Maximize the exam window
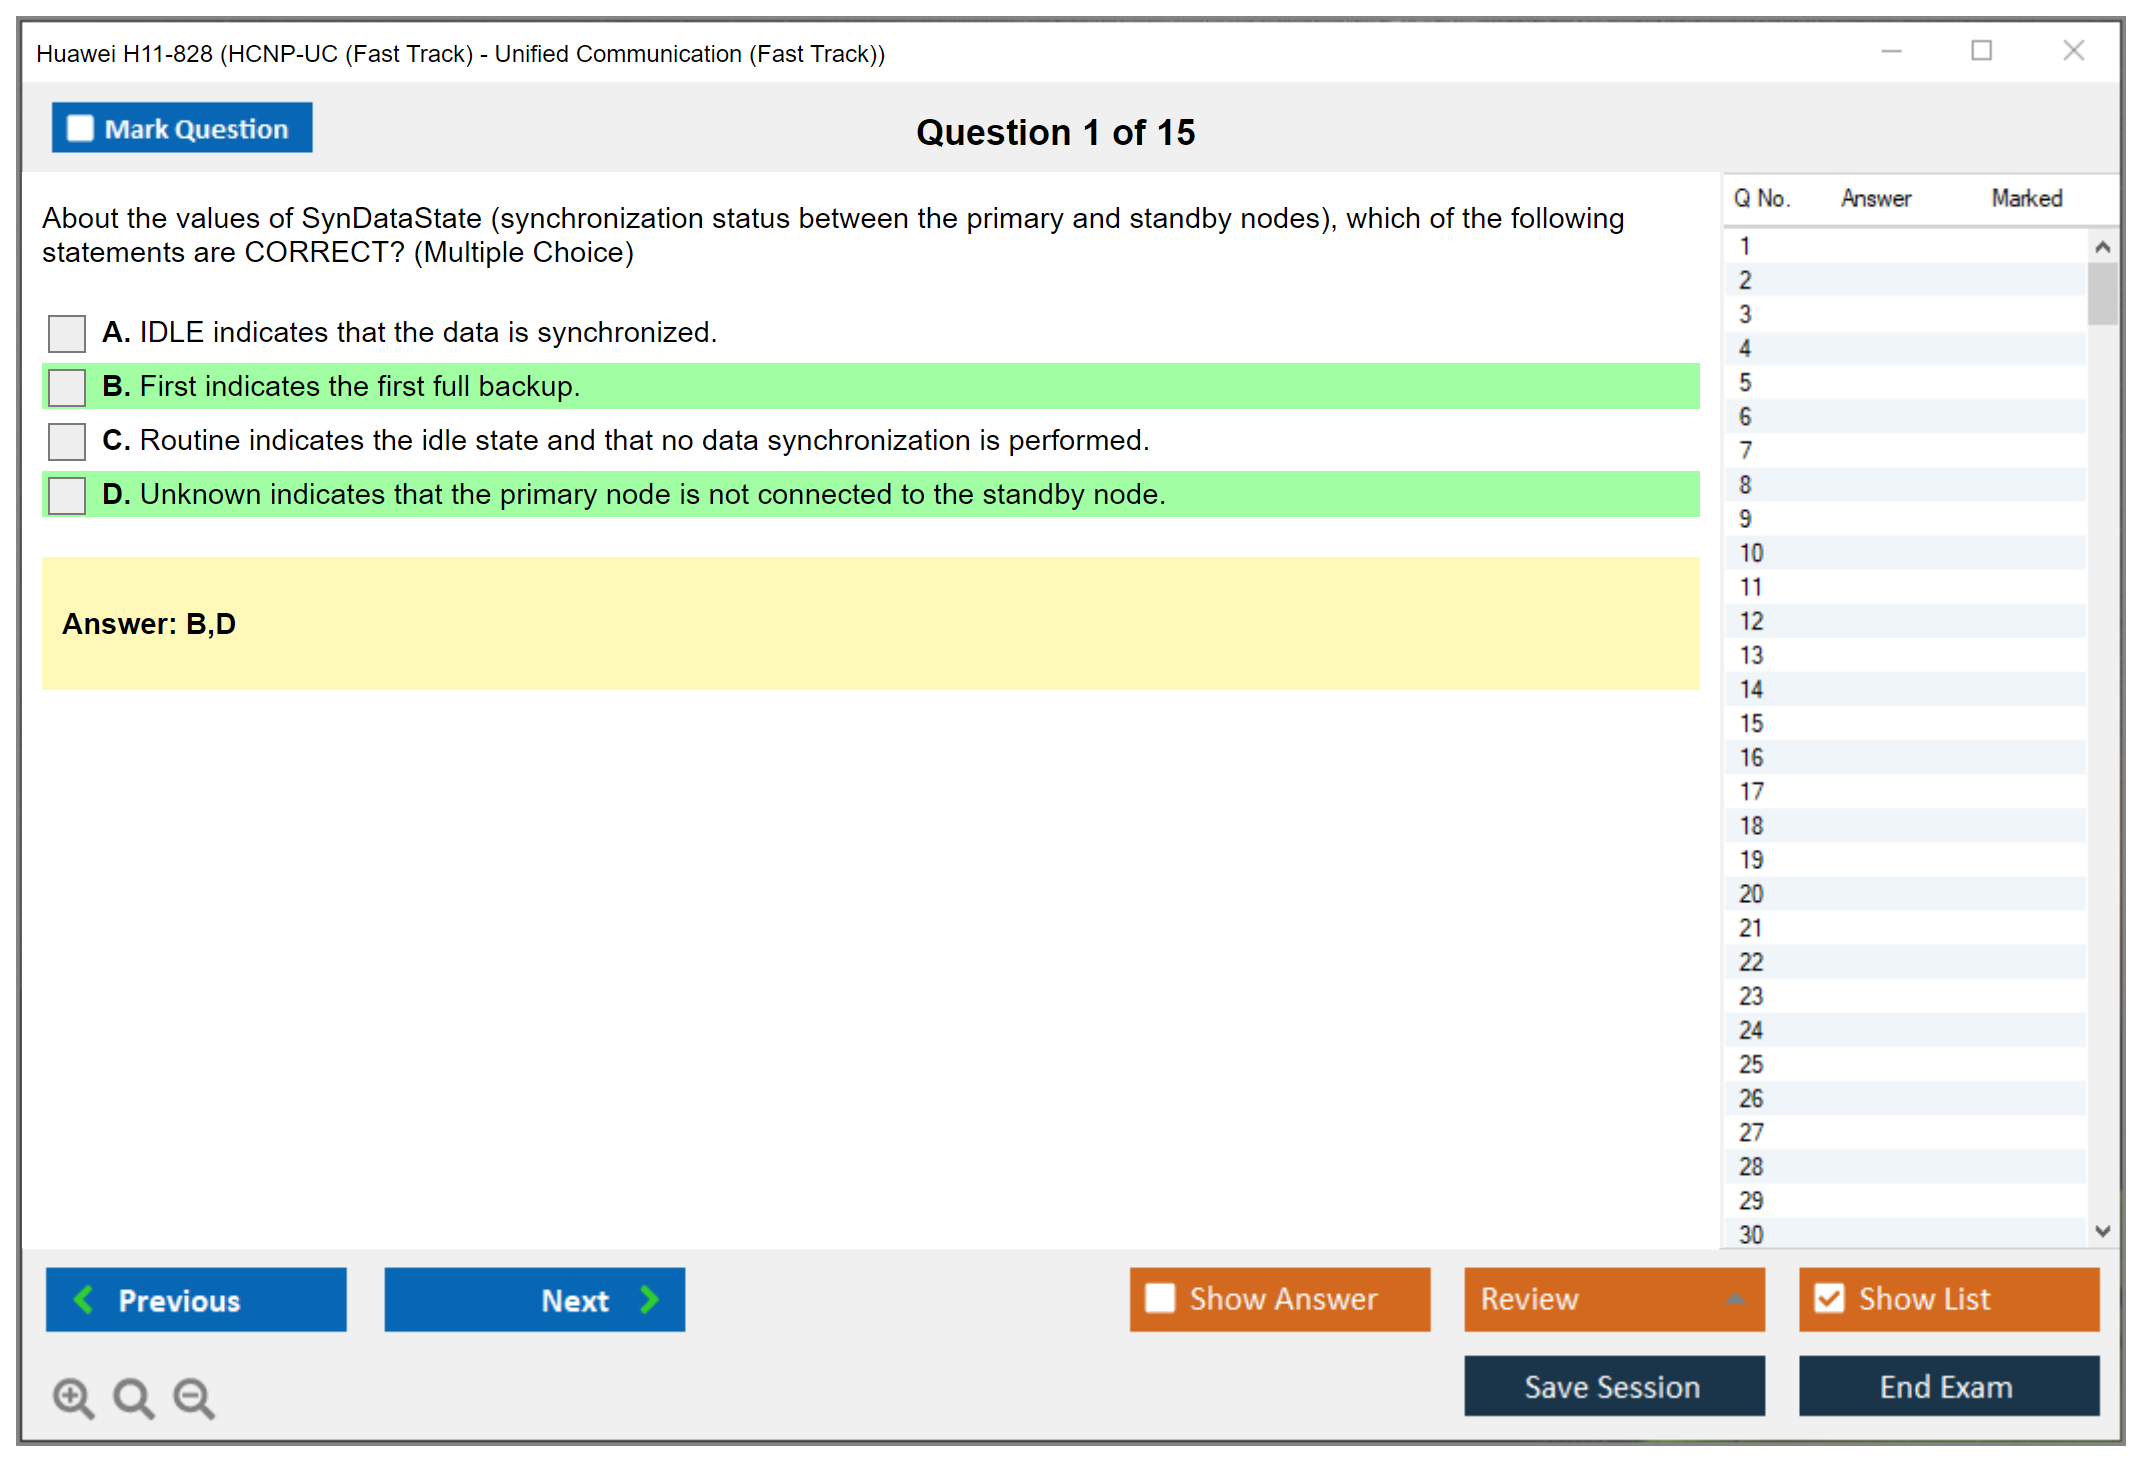This screenshot has width=2150, height=1470. point(1981,51)
